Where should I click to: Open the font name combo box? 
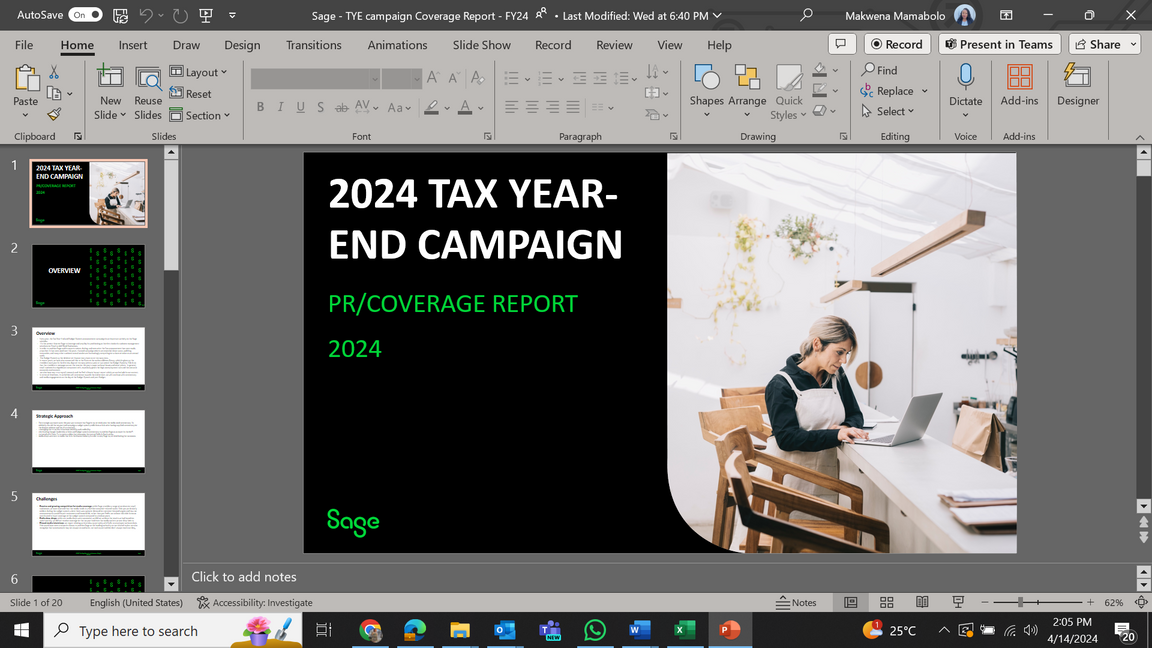tap(315, 78)
